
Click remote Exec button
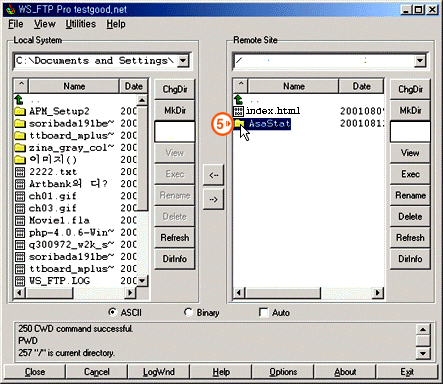[410, 174]
